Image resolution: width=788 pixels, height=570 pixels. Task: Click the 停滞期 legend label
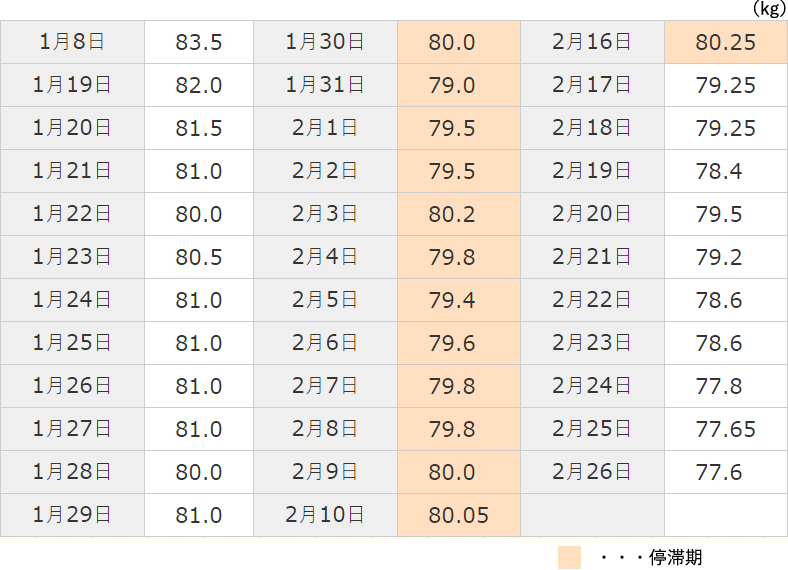point(675,557)
